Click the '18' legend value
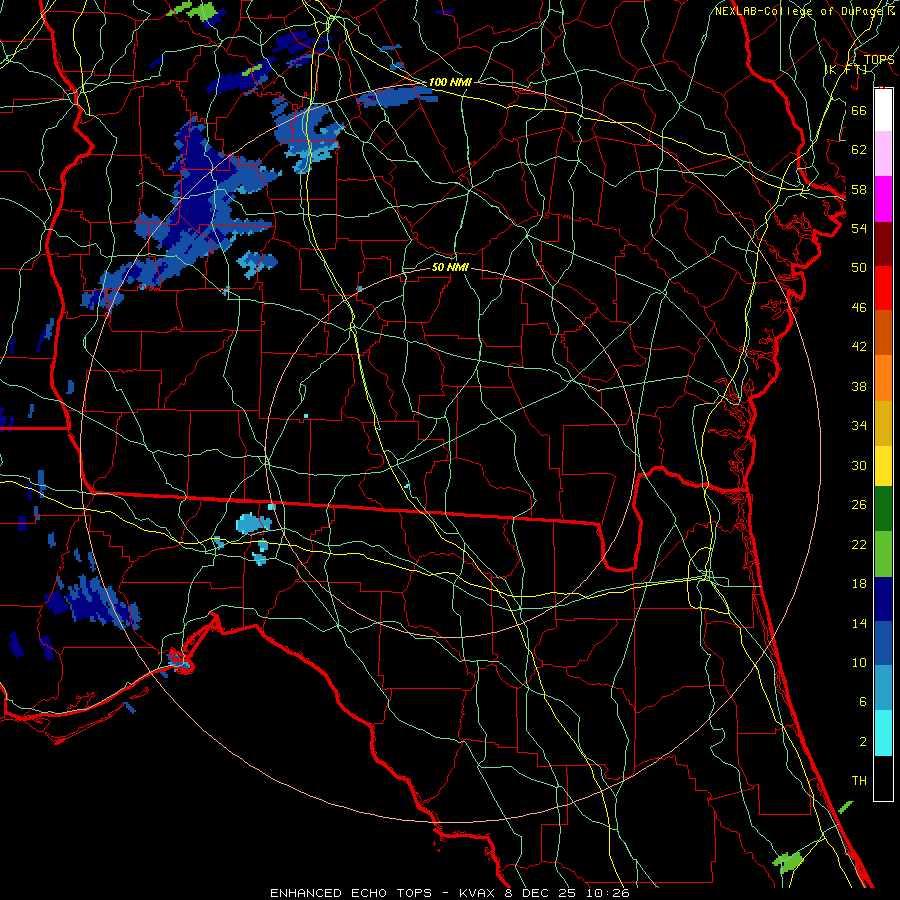This screenshot has width=900, height=900. [x=859, y=584]
